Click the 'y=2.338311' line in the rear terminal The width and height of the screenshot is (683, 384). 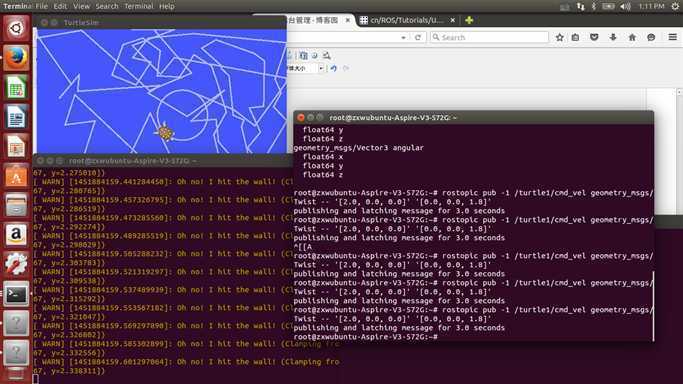tap(69, 371)
